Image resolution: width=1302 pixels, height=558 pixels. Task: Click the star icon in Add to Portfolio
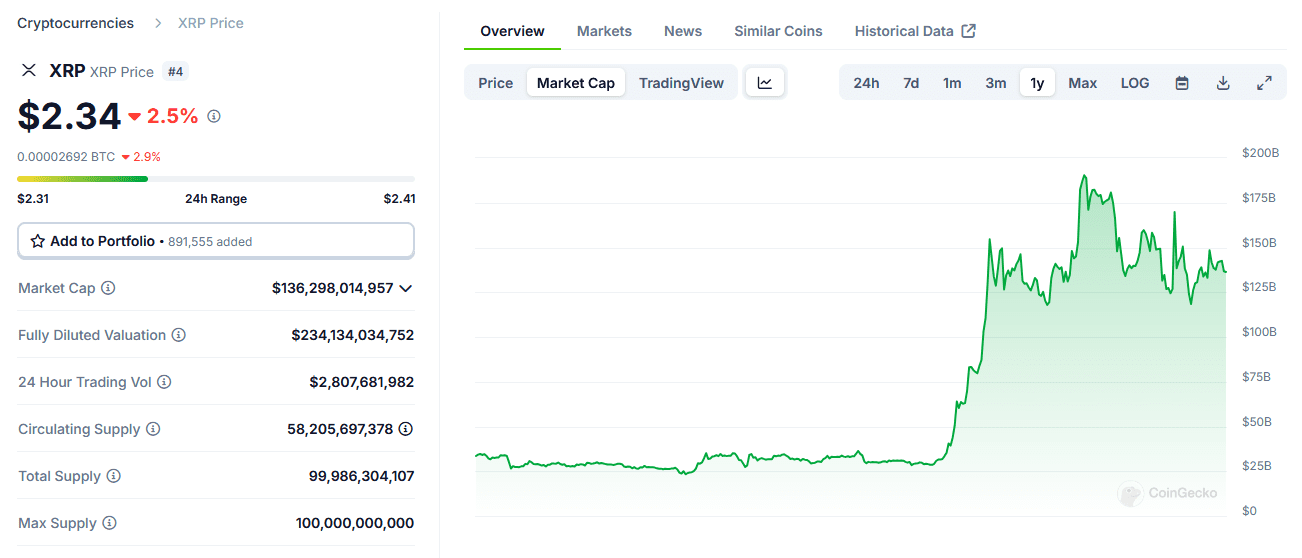pyautogui.click(x=38, y=241)
